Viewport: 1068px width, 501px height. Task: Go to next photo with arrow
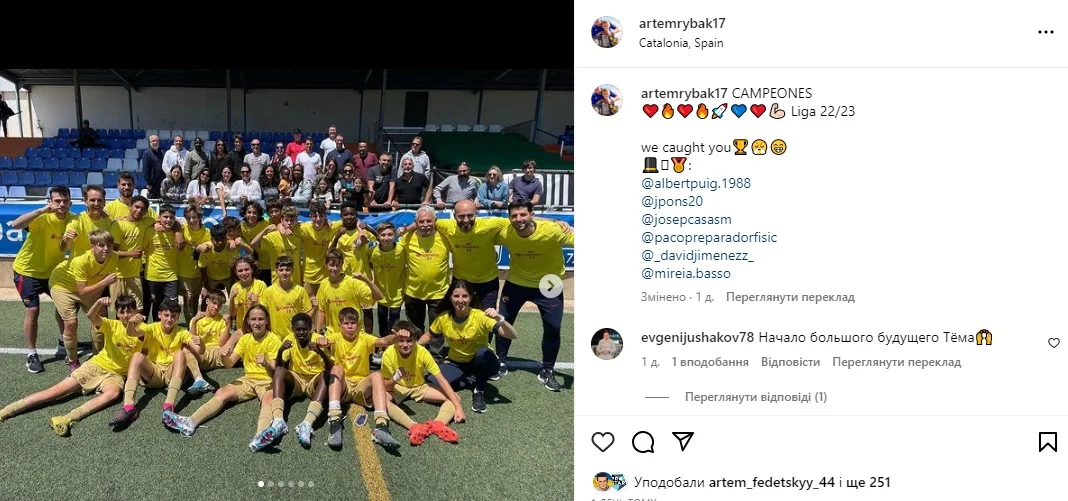(551, 286)
